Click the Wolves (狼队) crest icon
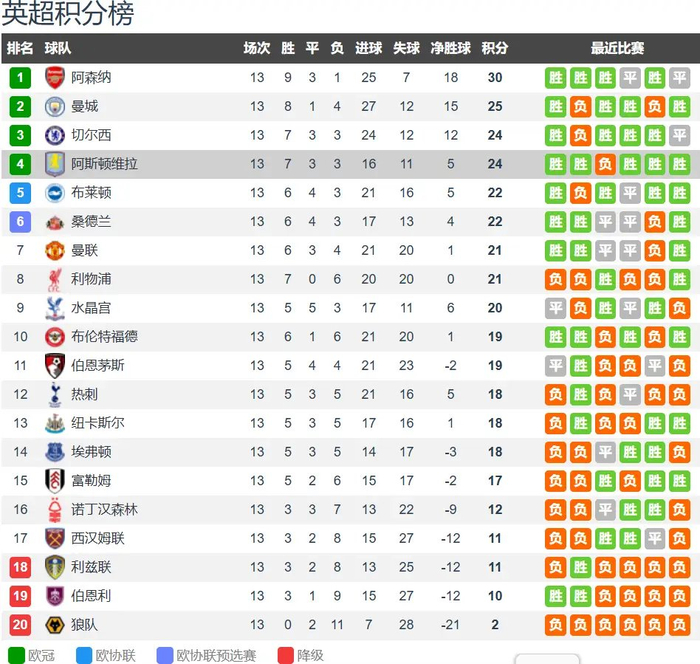The width and height of the screenshot is (700, 664). point(54,624)
